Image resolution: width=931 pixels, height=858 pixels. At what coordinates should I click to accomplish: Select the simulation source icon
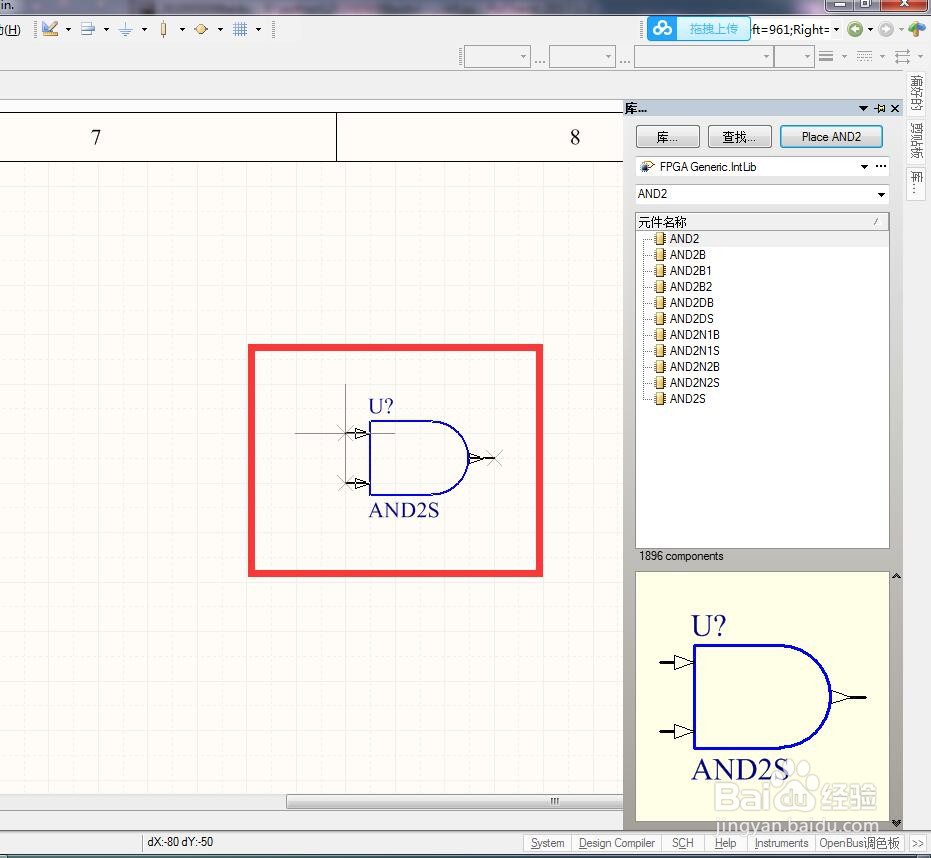click(201, 29)
